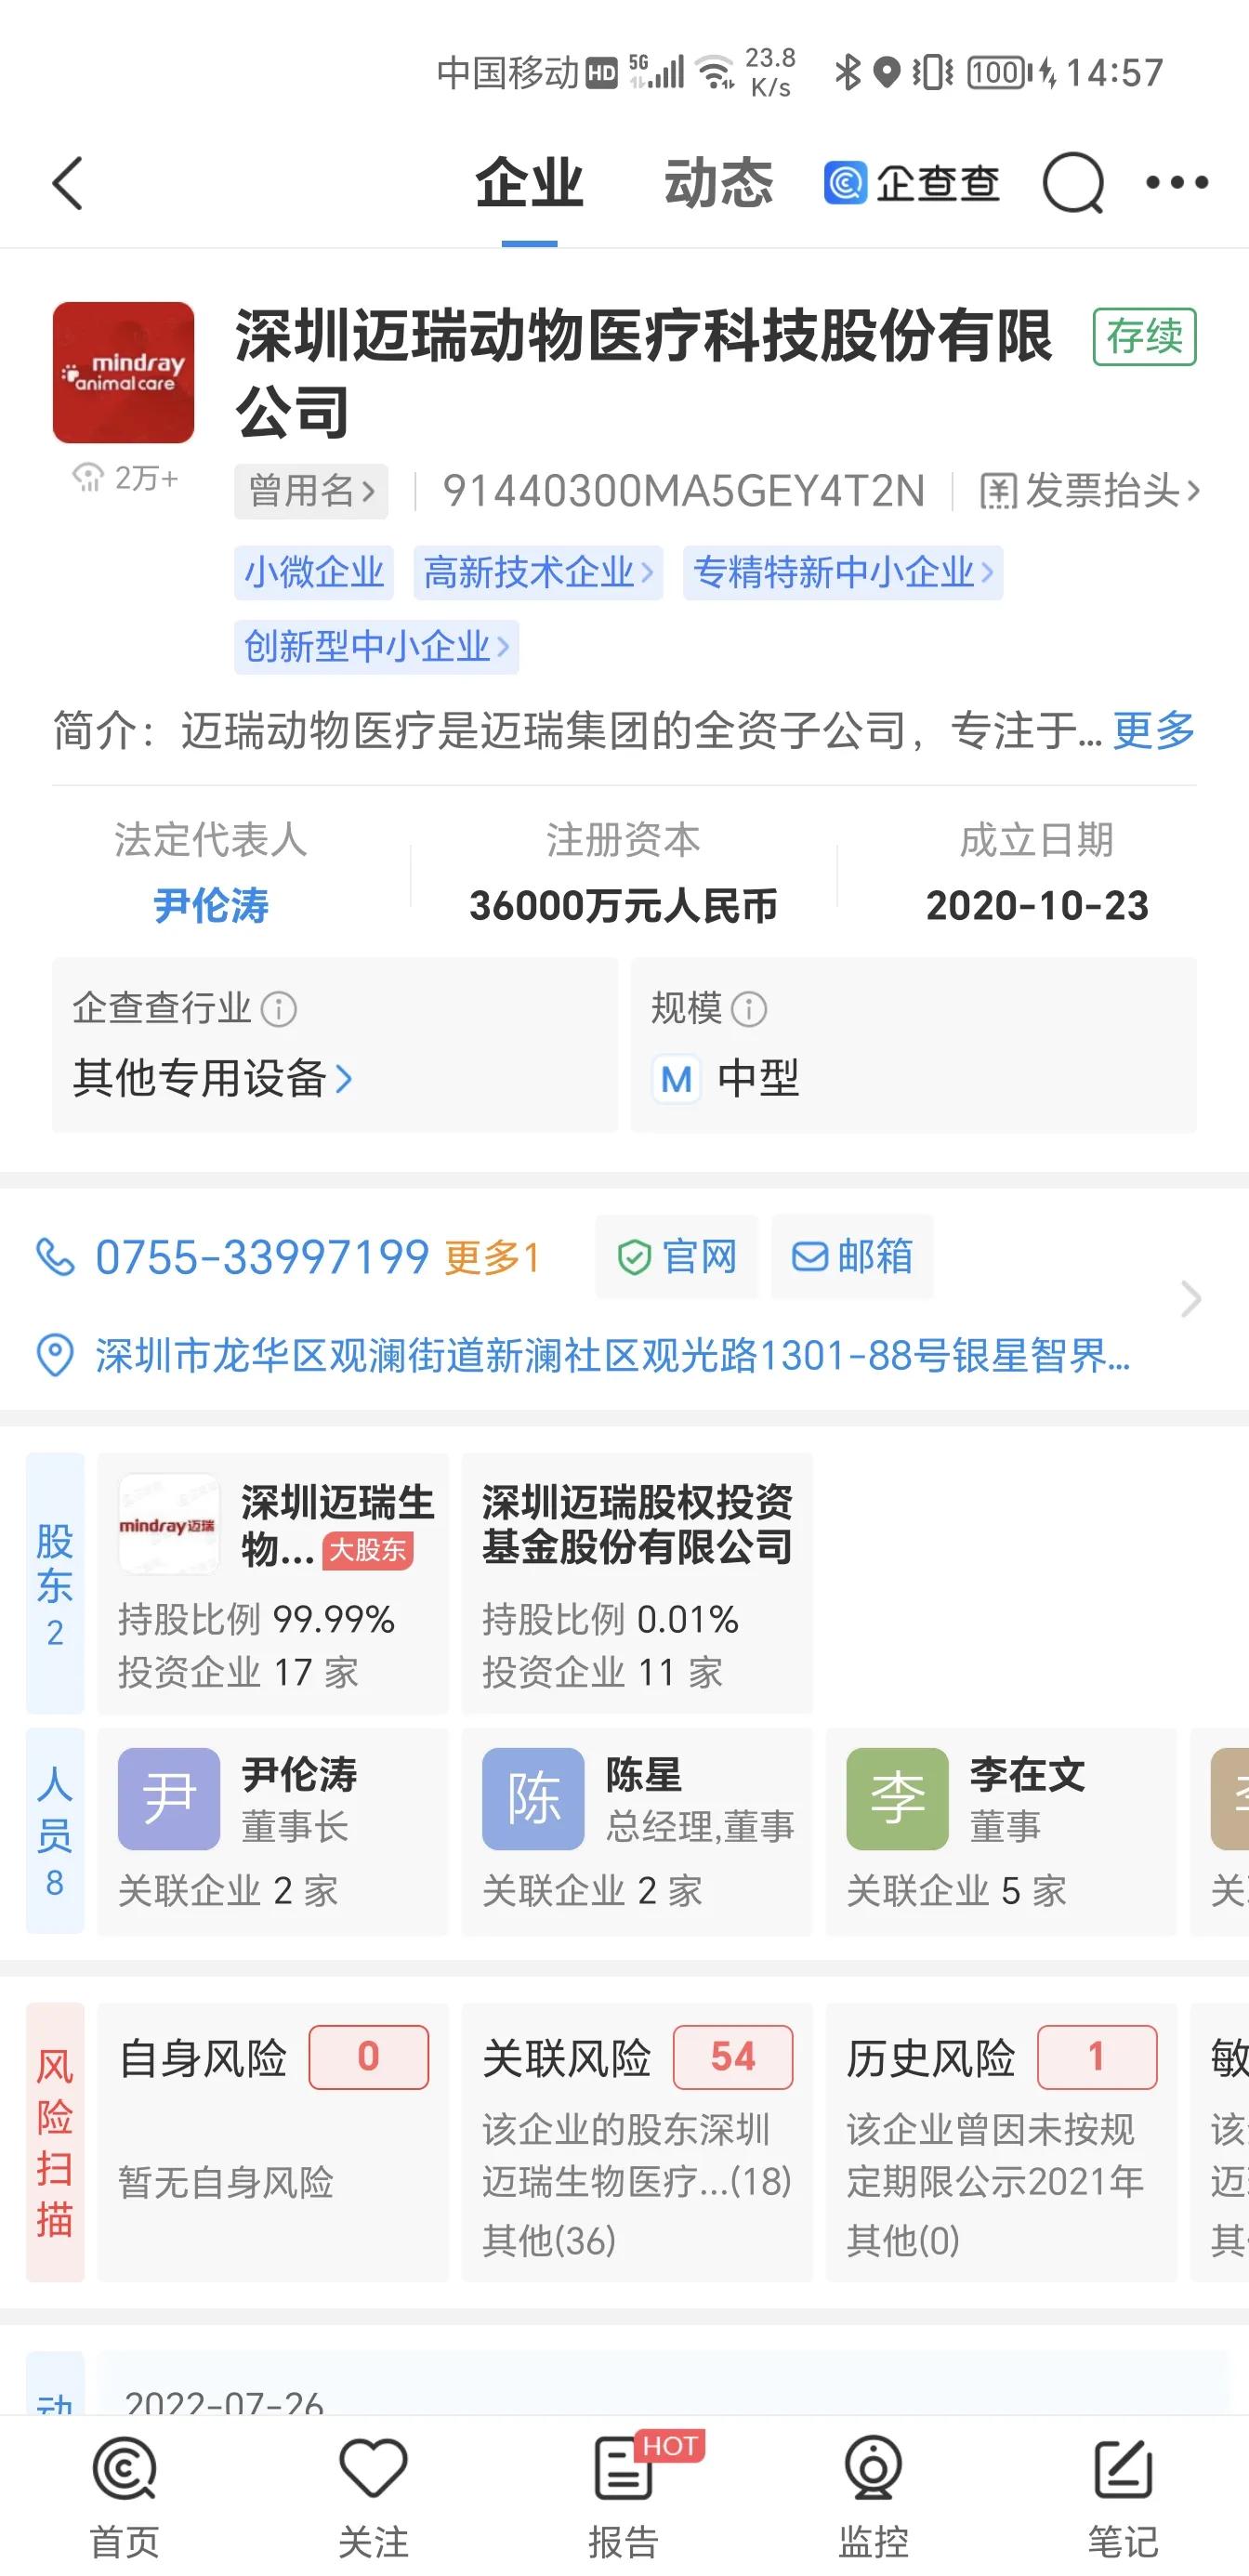Open industry 其他专用设备
This screenshot has width=1249, height=2576.
pos(212,1078)
